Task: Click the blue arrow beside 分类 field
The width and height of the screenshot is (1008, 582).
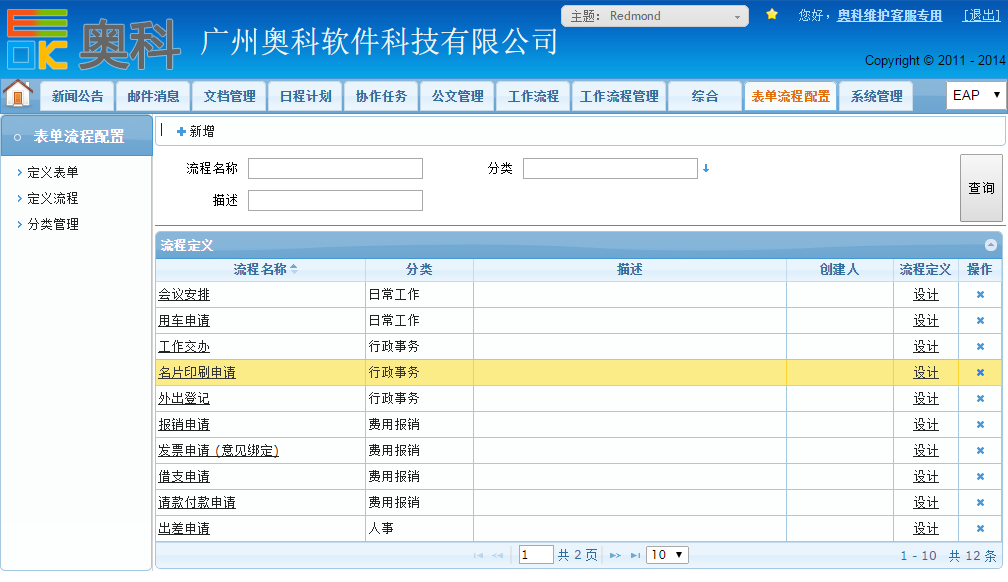Action: [706, 169]
